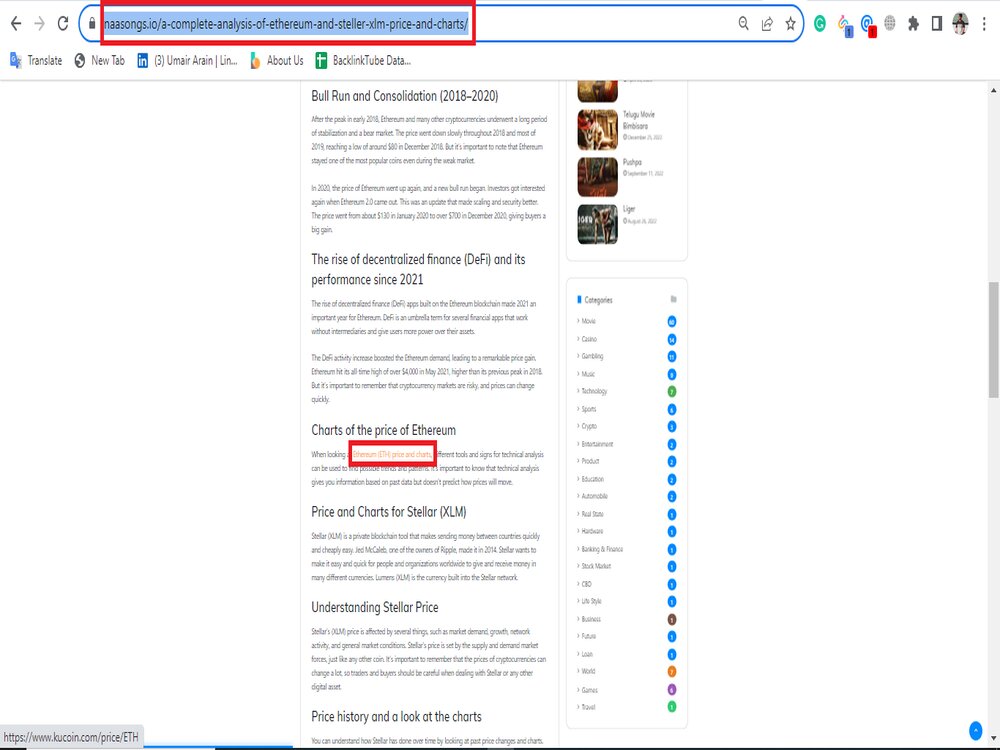Reload the current page
The width and height of the screenshot is (1000, 750).
(62, 24)
